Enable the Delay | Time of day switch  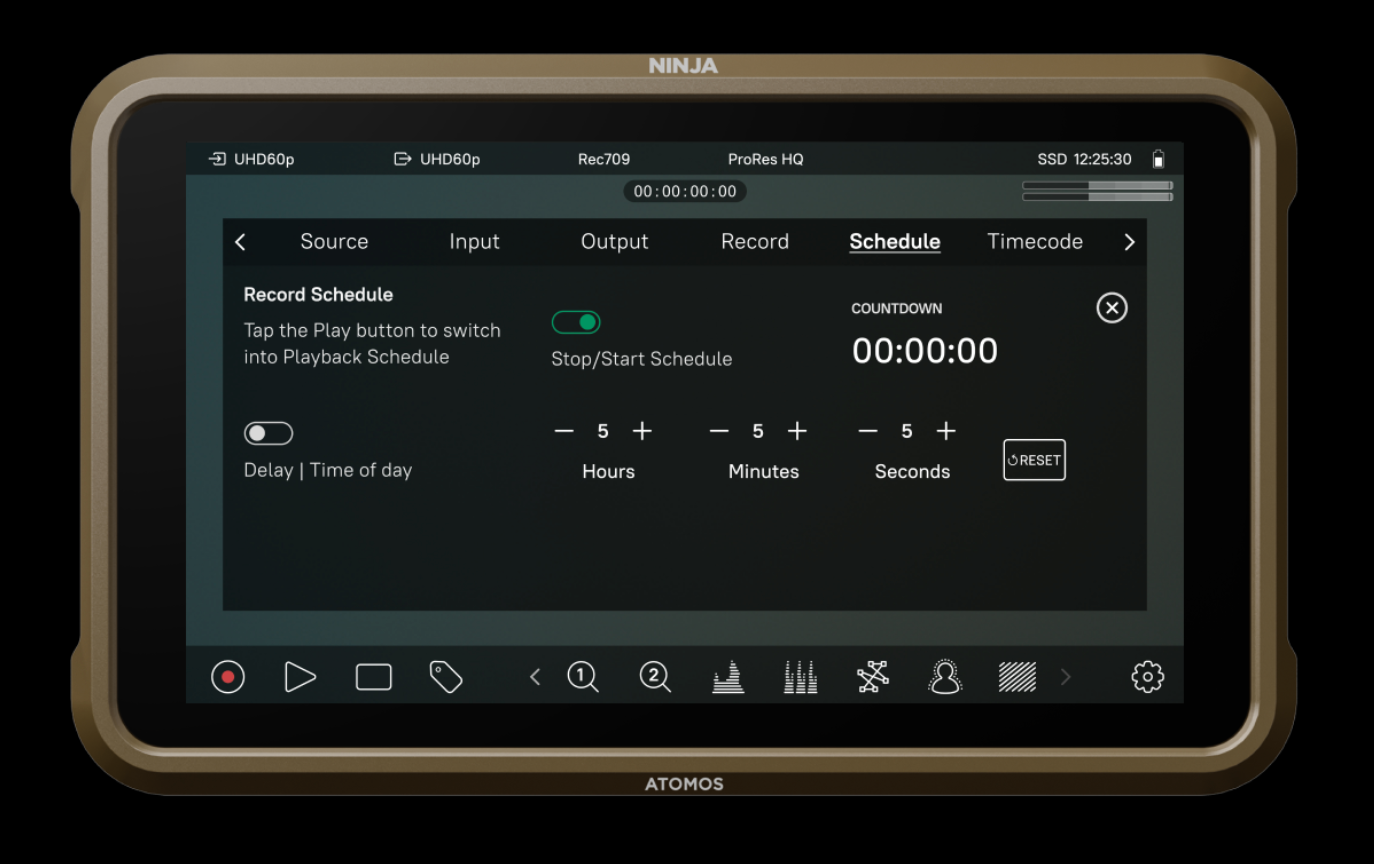[268, 432]
